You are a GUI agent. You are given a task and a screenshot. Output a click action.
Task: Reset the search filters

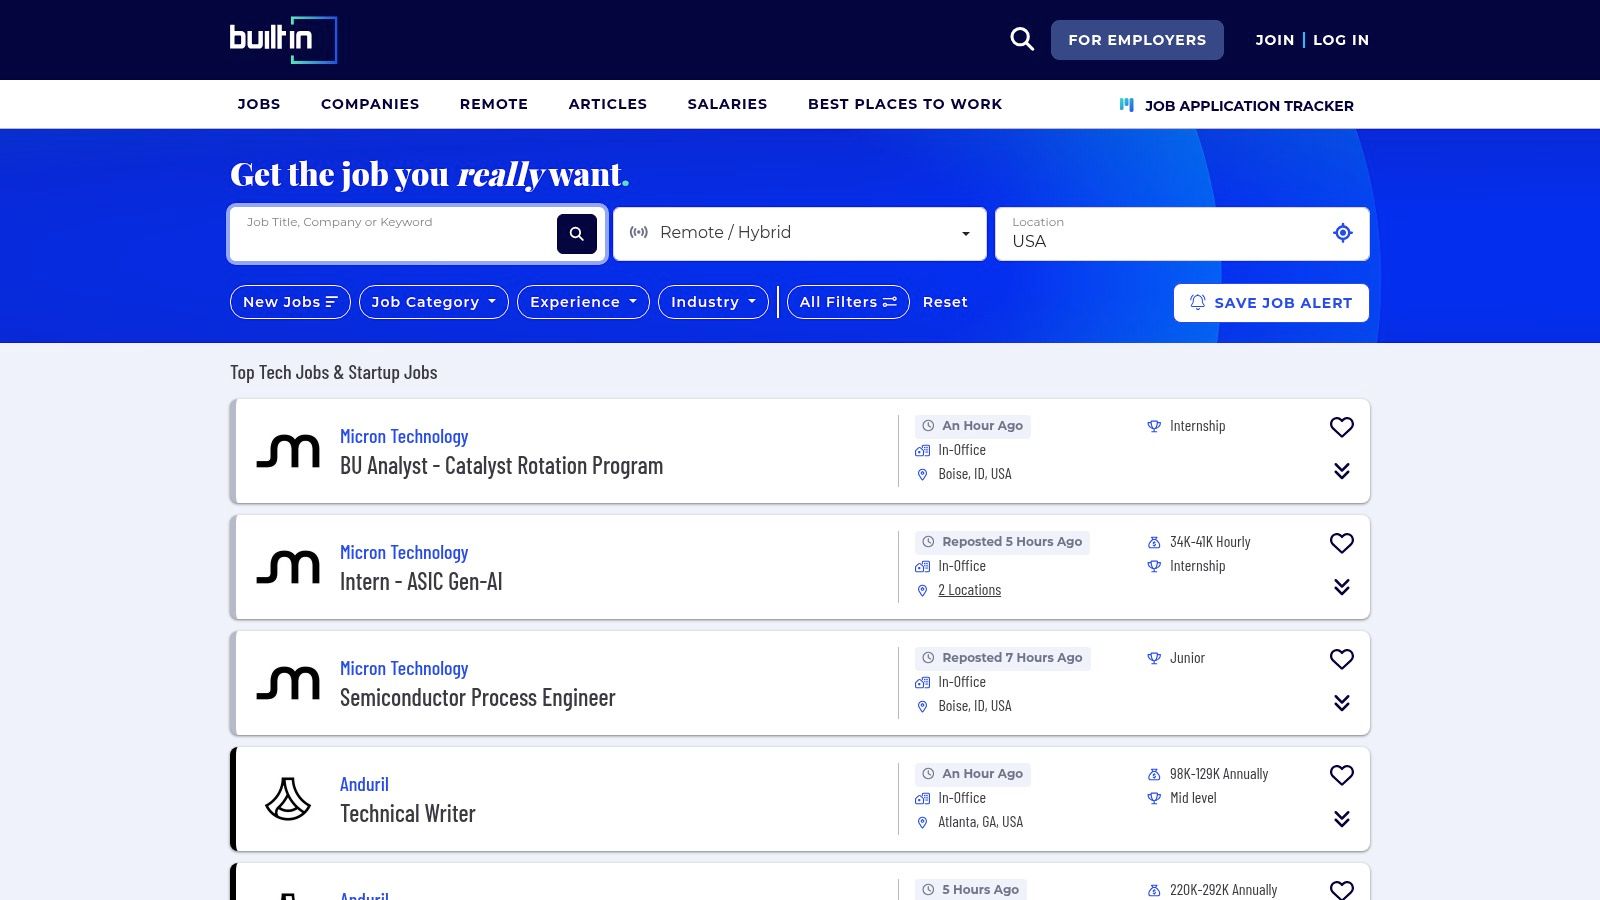click(x=945, y=302)
